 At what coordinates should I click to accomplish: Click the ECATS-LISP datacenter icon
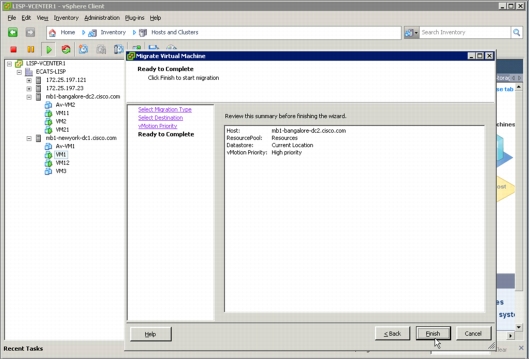pos(29,72)
